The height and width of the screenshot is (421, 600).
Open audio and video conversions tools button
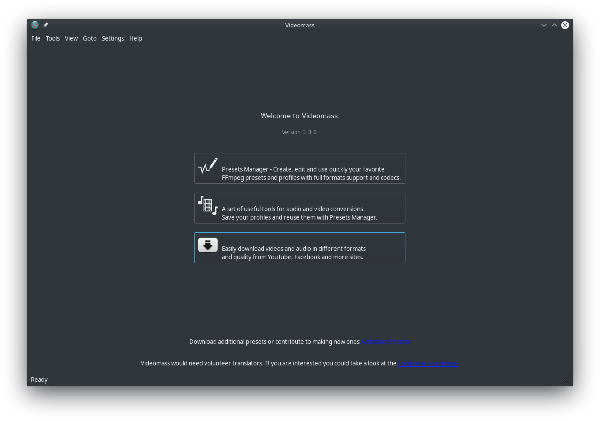(300, 208)
